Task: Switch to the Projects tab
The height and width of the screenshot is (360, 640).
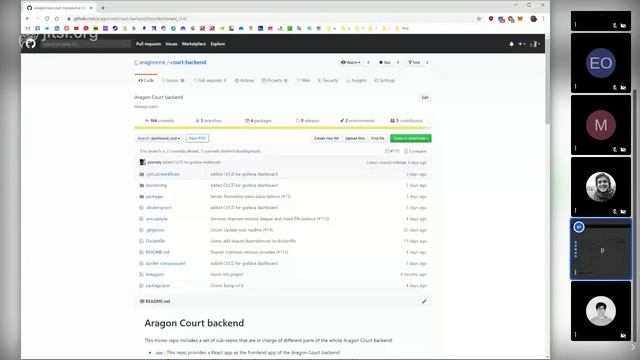Action: click(274, 80)
